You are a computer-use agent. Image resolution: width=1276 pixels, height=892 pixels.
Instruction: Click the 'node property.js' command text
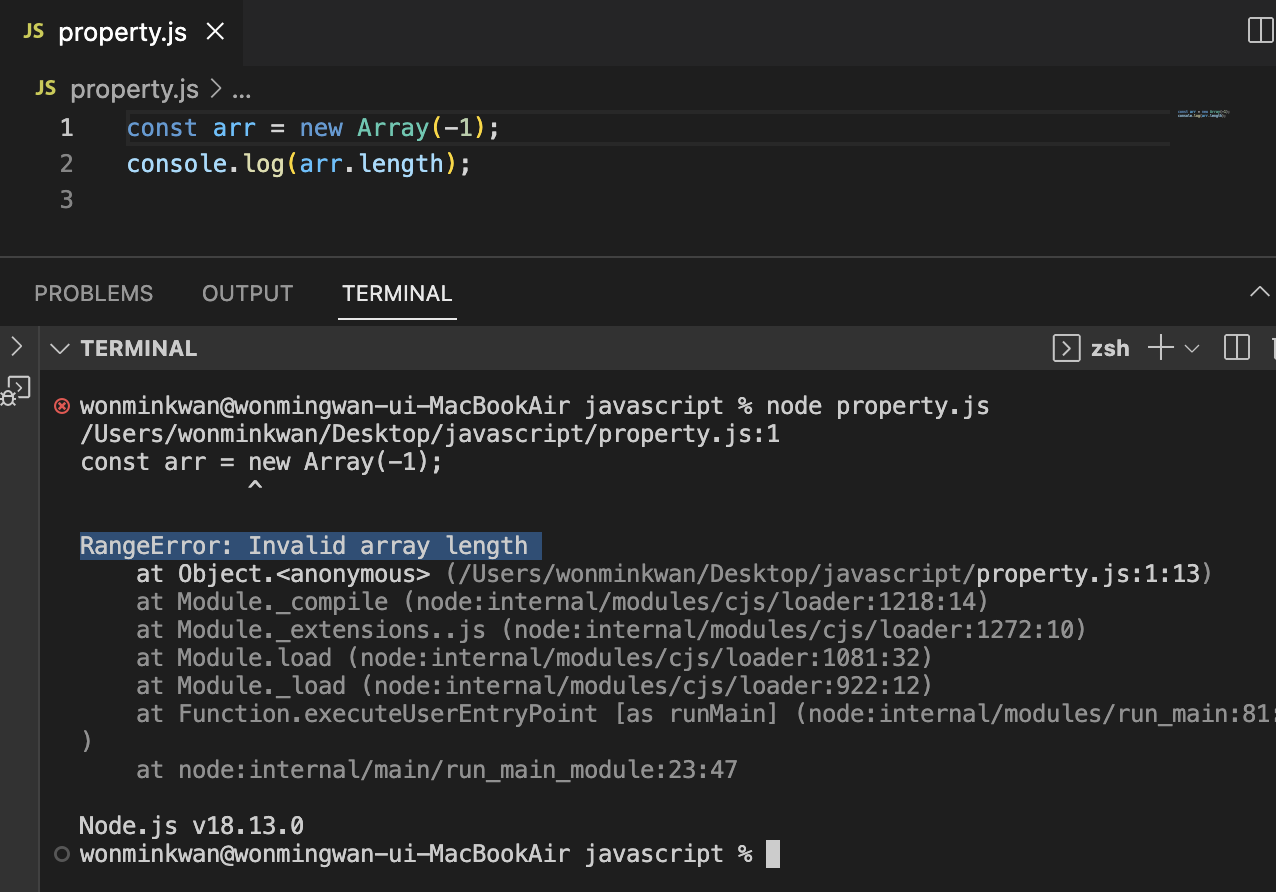[x=878, y=406]
